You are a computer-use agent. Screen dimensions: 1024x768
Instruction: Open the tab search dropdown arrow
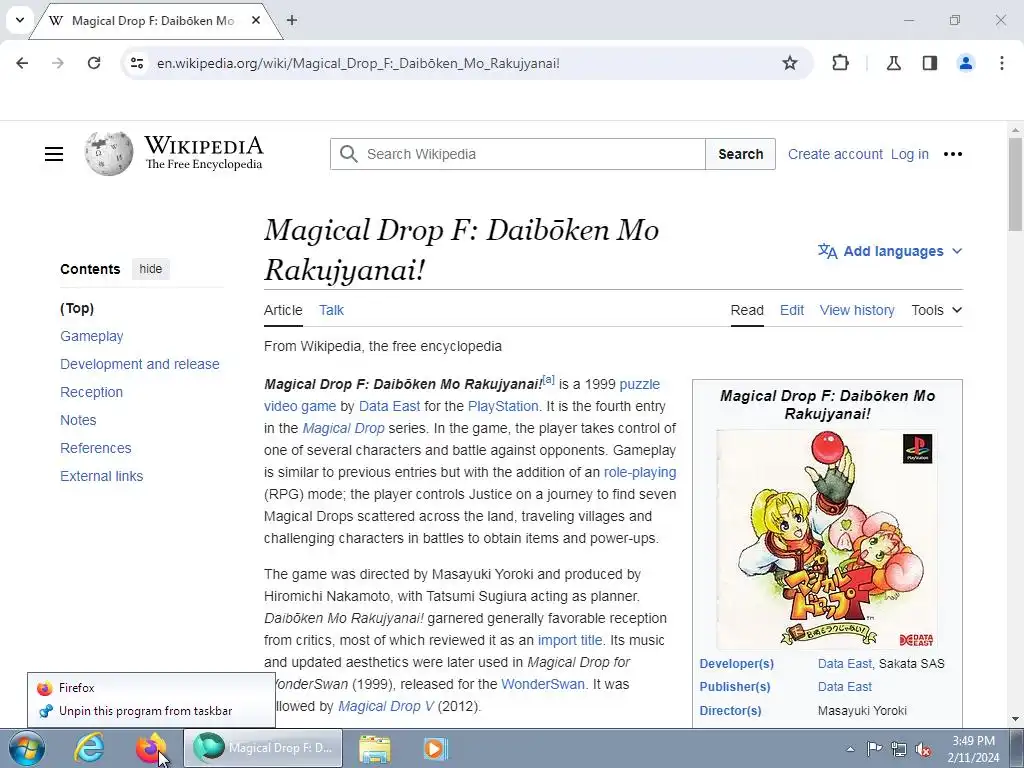tap(20, 20)
